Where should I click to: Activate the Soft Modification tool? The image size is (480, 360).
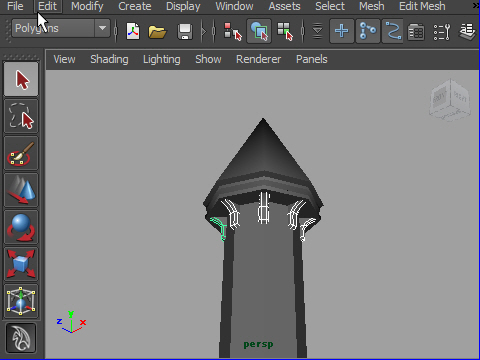(x=21, y=338)
